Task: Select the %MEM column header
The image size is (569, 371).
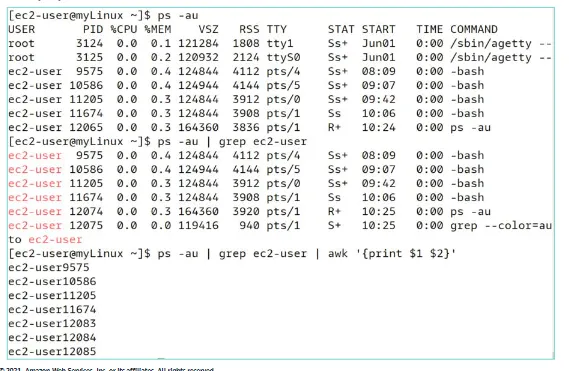Action: [x=158, y=29]
